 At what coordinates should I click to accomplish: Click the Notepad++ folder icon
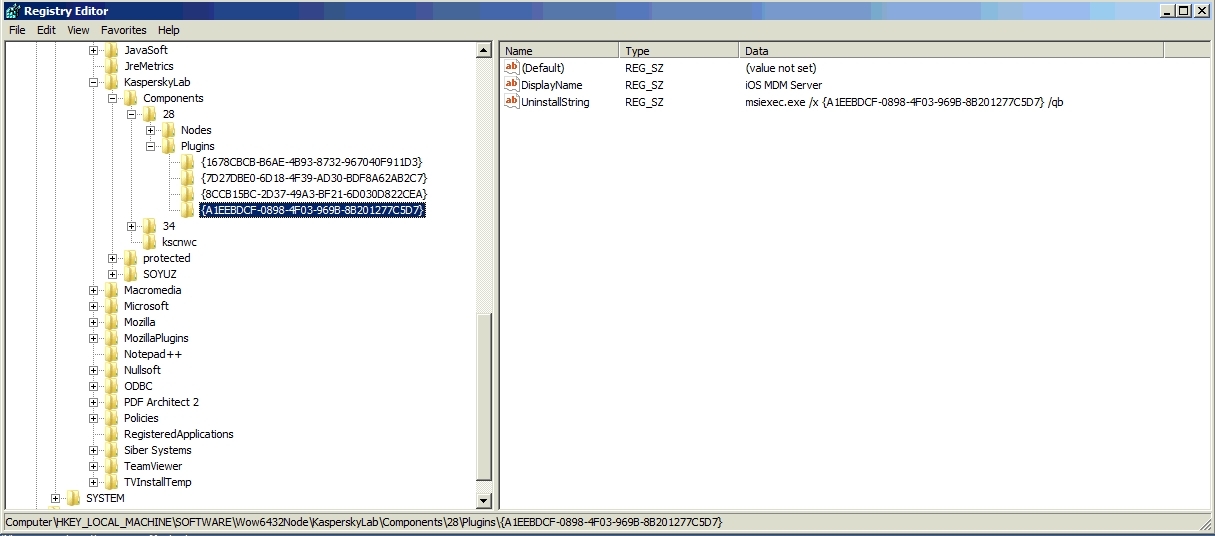coord(111,354)
